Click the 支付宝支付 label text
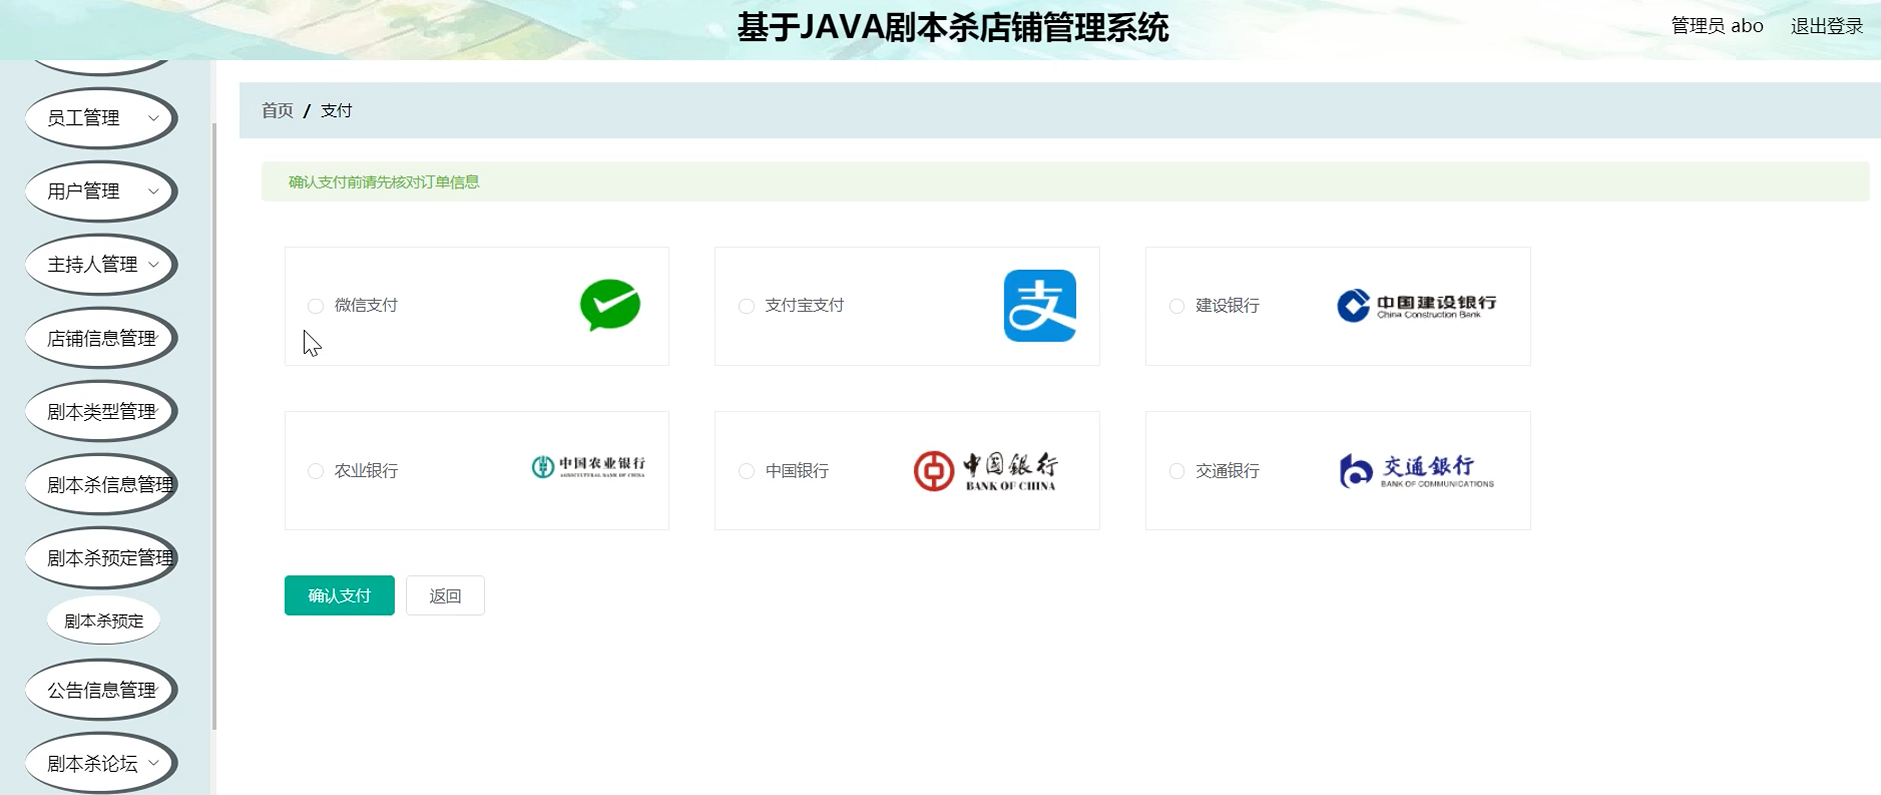This screenshot has width=1881, height=795. point(805,305)
